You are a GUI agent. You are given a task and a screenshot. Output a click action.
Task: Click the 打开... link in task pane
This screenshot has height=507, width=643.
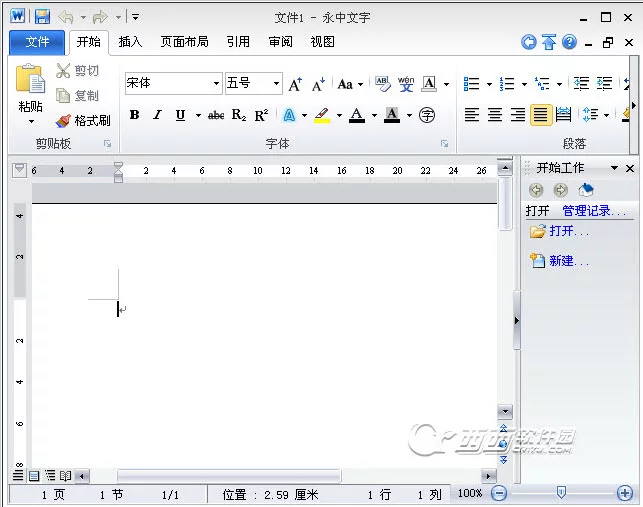pyautogui.click(x=569, y=231)
